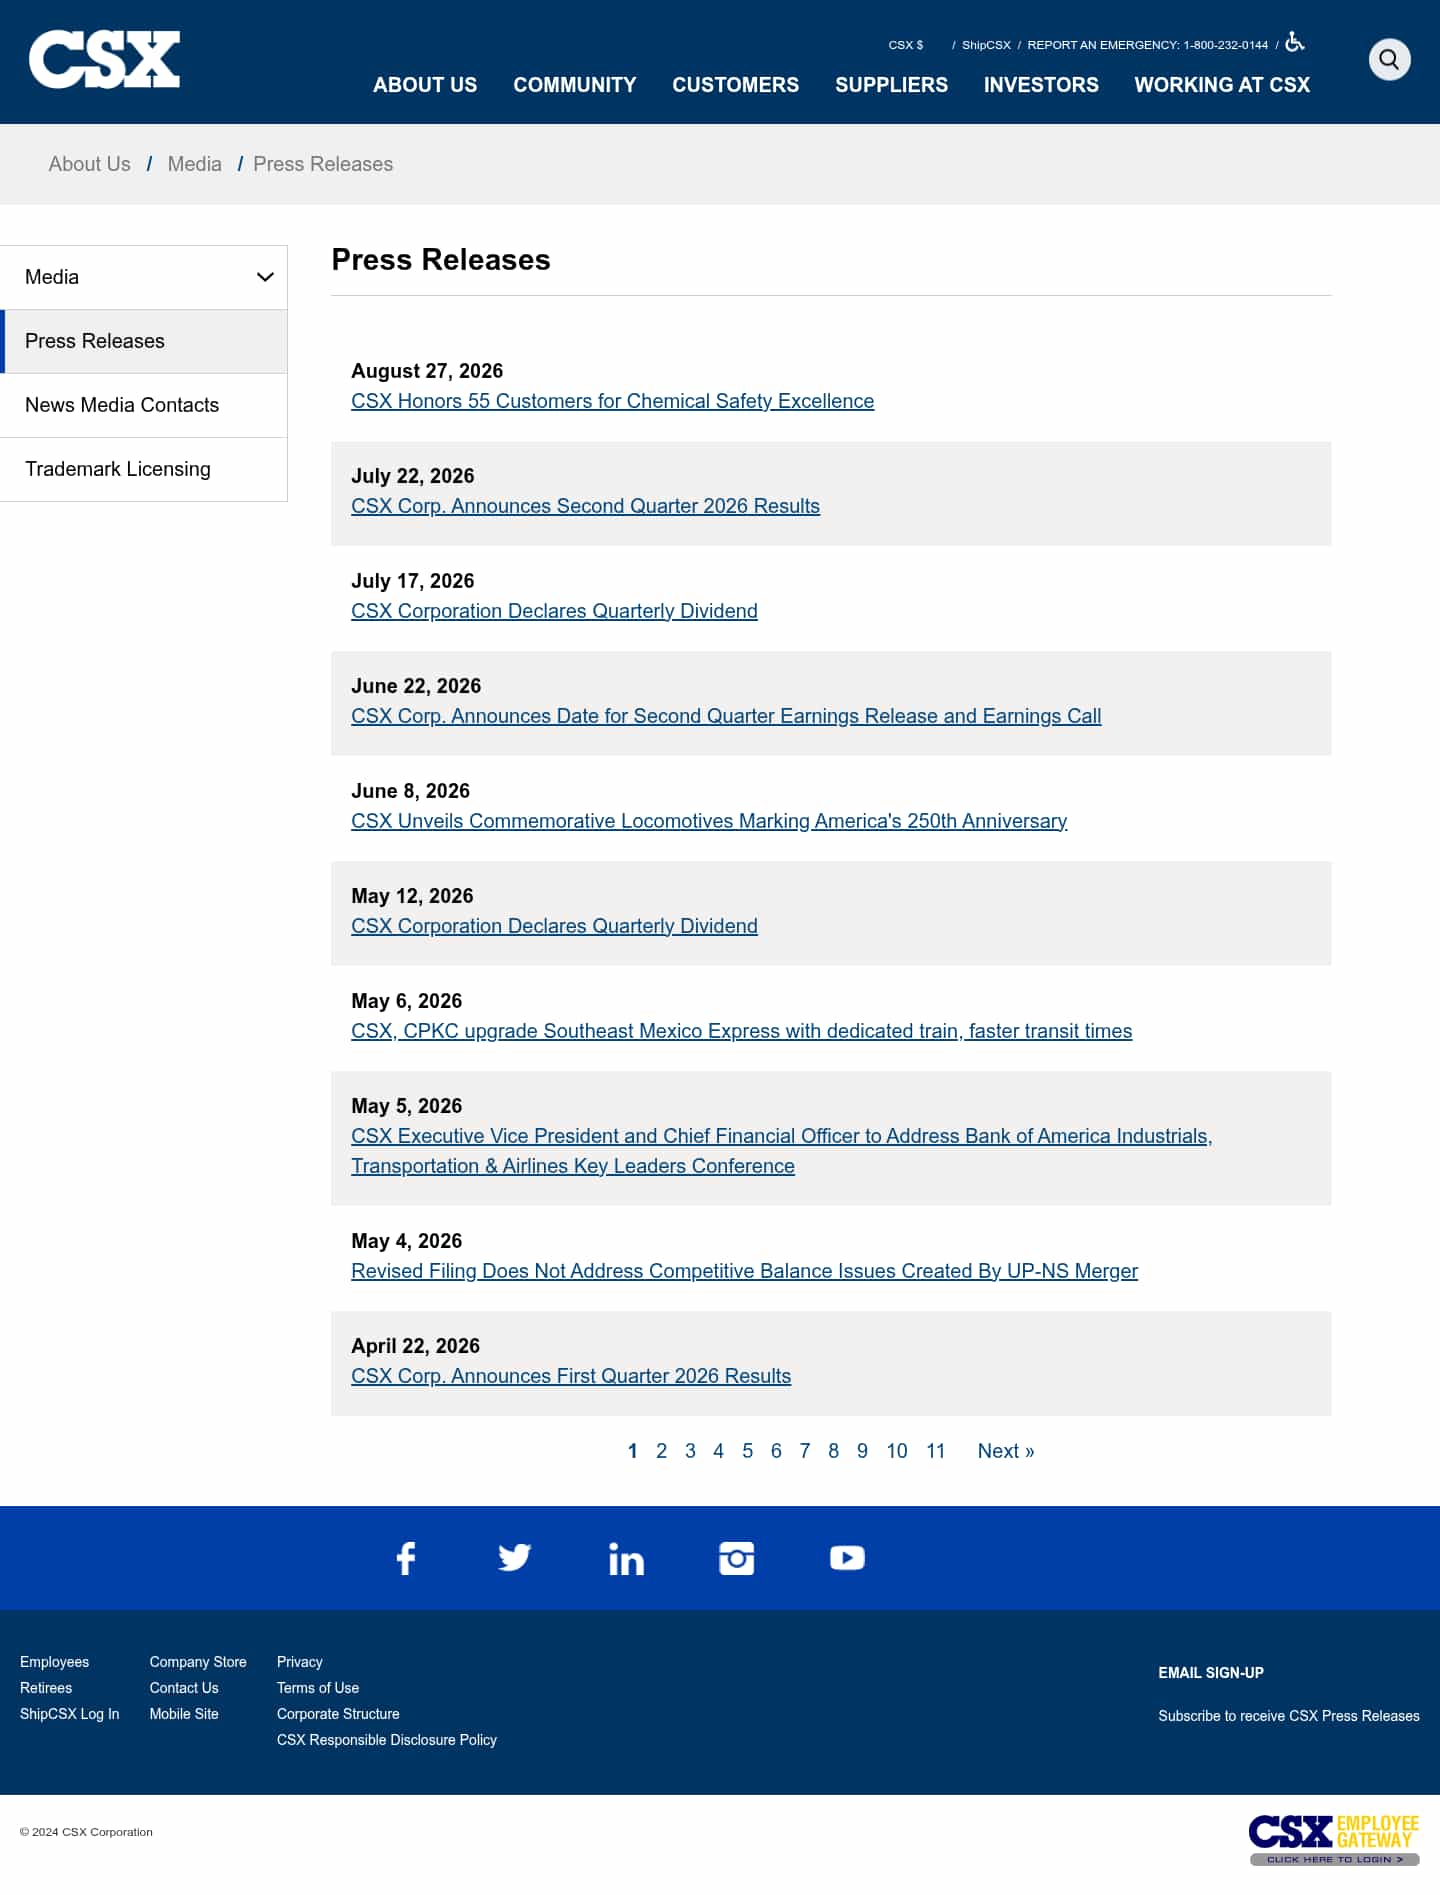This screenshot has height=1895, width=1440.
Task: Open CSX Twitter page icon
Action: (514, 1558)
